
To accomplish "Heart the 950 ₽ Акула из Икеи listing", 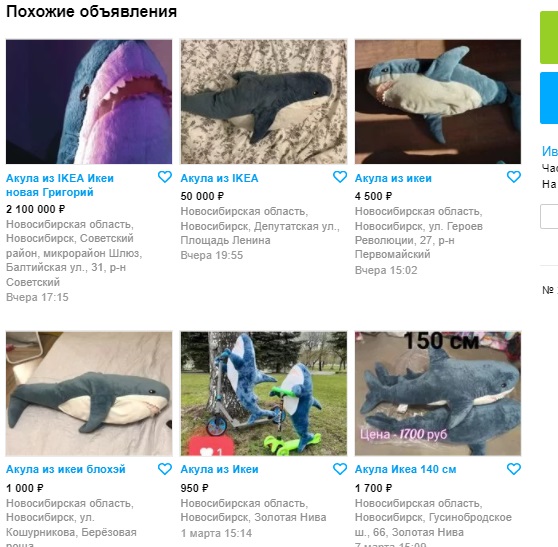I will pos(340,469).
